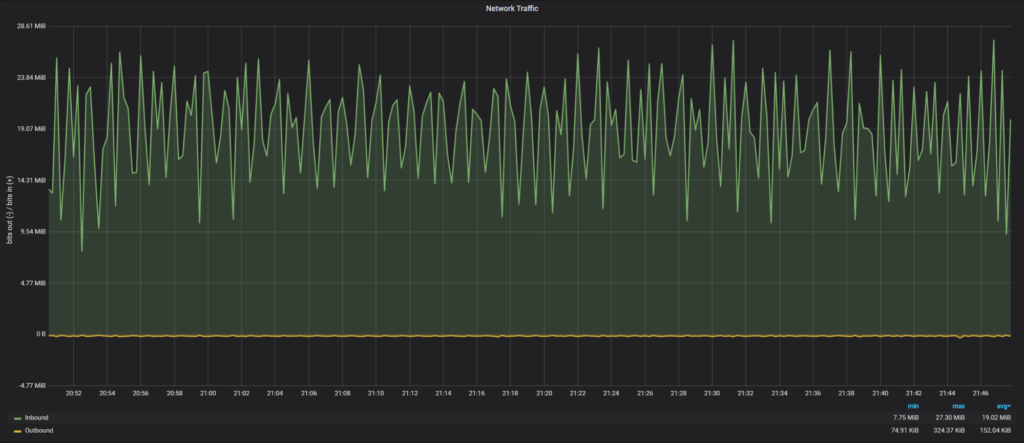Click Outbound avg value 152.04 KiB

point(995,430)
